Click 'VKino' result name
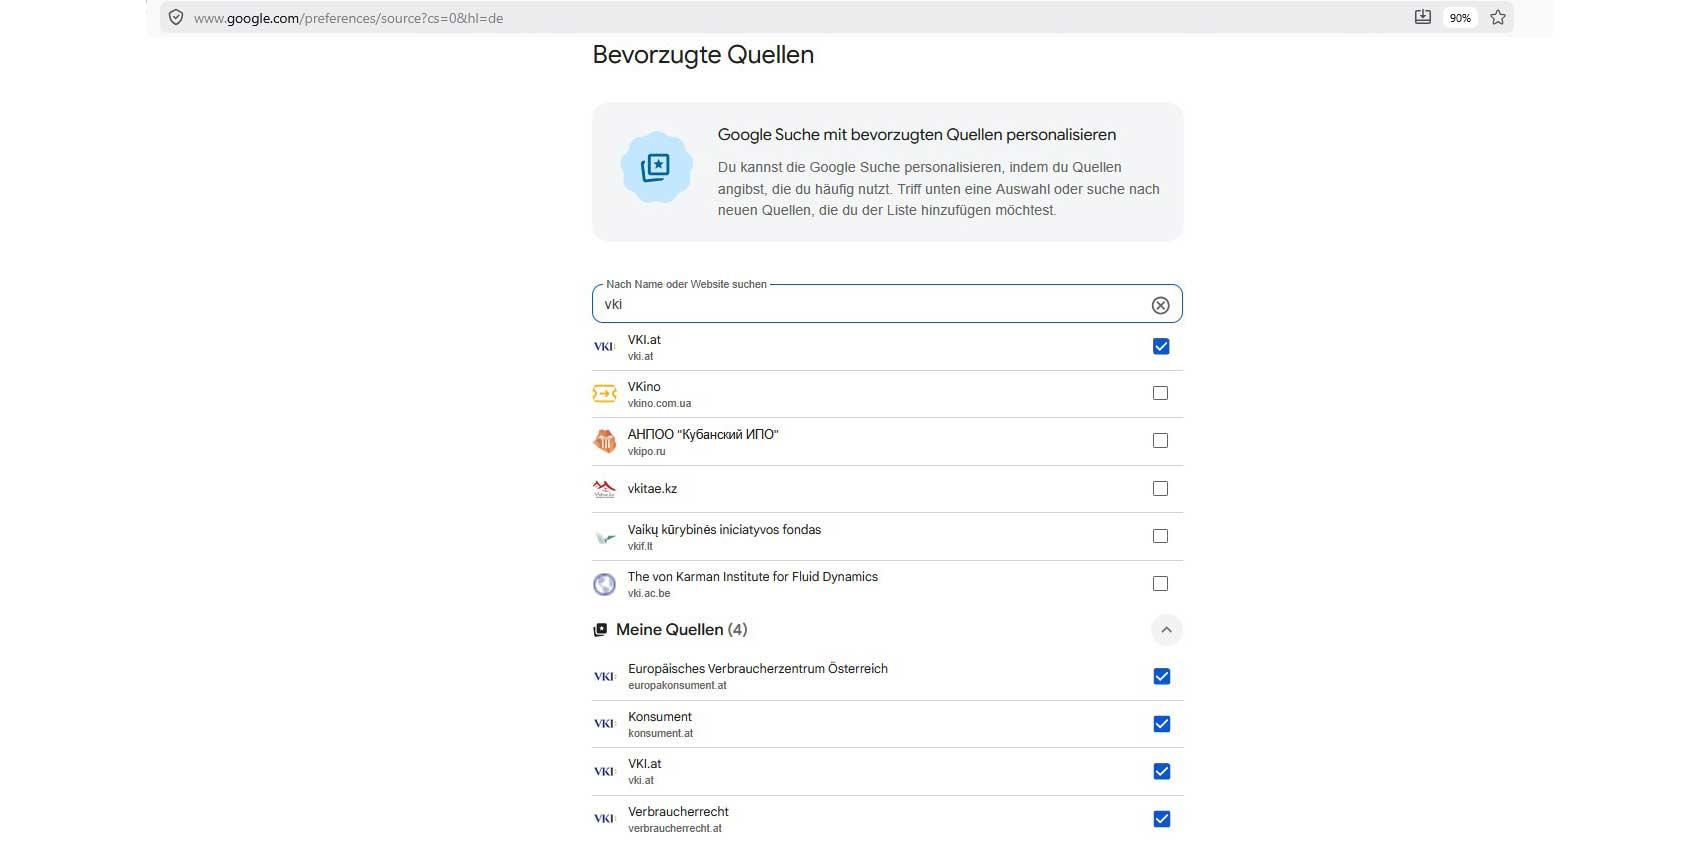This screenshot has height=848, width=1700. [644, 387]
